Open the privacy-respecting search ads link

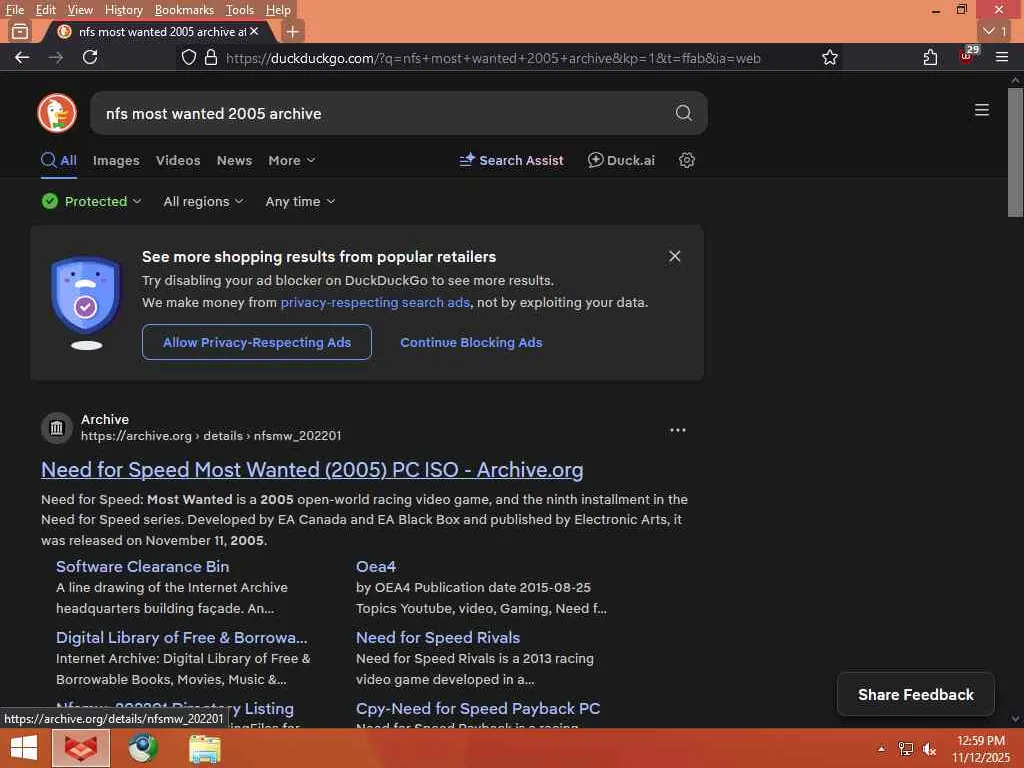[x=375, y=302]
